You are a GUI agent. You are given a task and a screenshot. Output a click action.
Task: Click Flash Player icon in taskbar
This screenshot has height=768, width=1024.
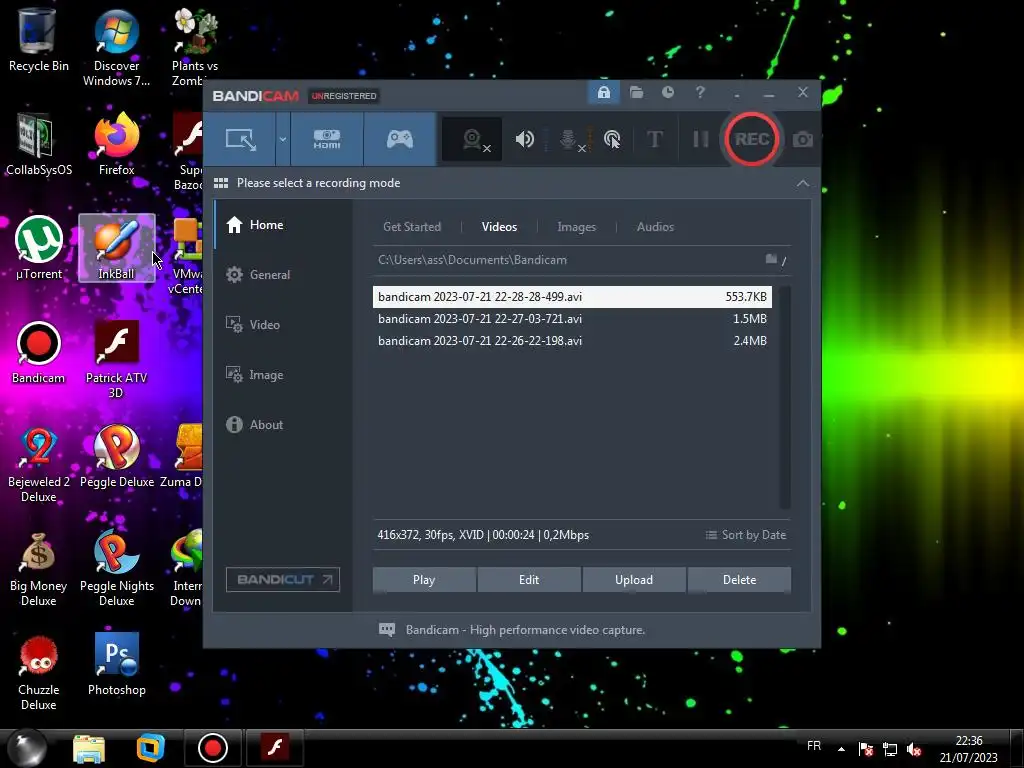pyautogui.click(x=275, y=748)
